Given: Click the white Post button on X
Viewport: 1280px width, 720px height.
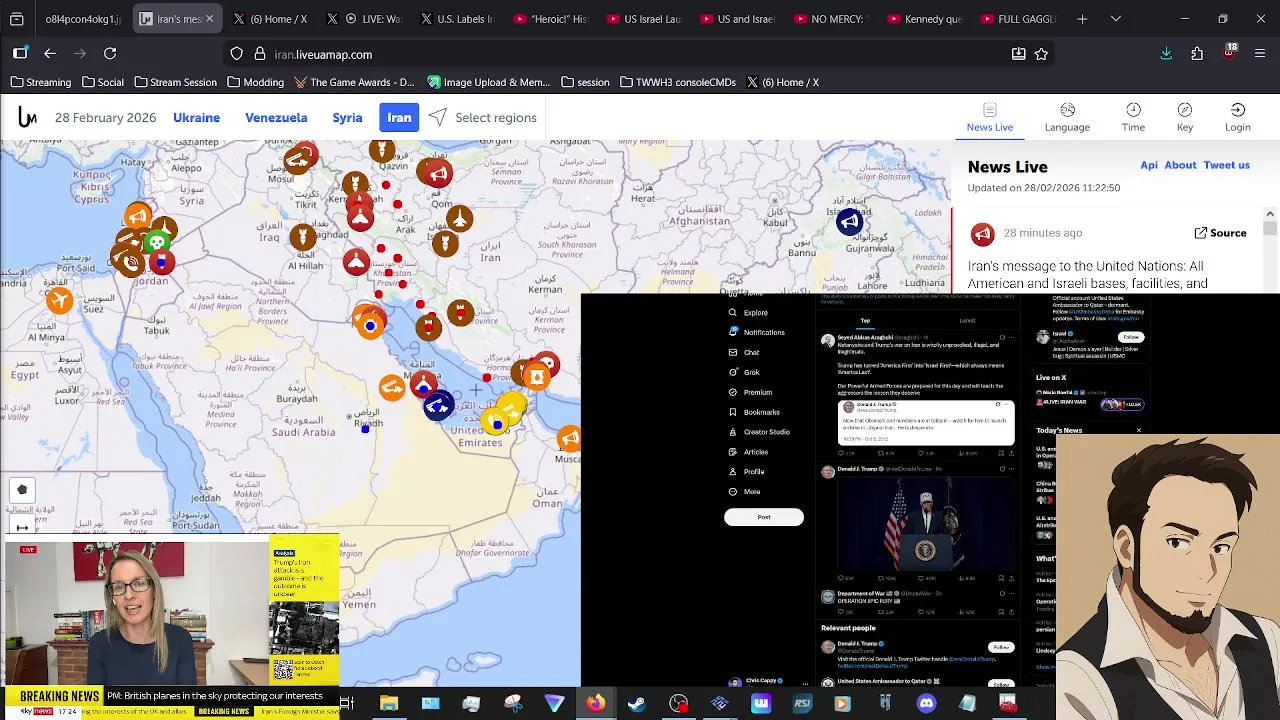Looking at the screenshot, I should 764,517.
